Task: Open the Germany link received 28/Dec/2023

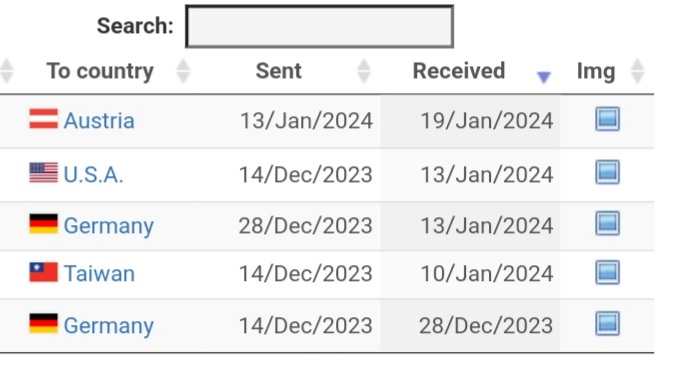Action: click(x=109, y=326)
